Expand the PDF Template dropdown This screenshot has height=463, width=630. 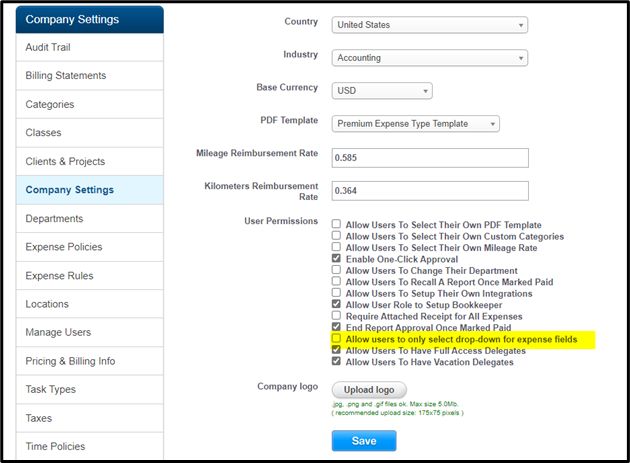tap(415, 124)
